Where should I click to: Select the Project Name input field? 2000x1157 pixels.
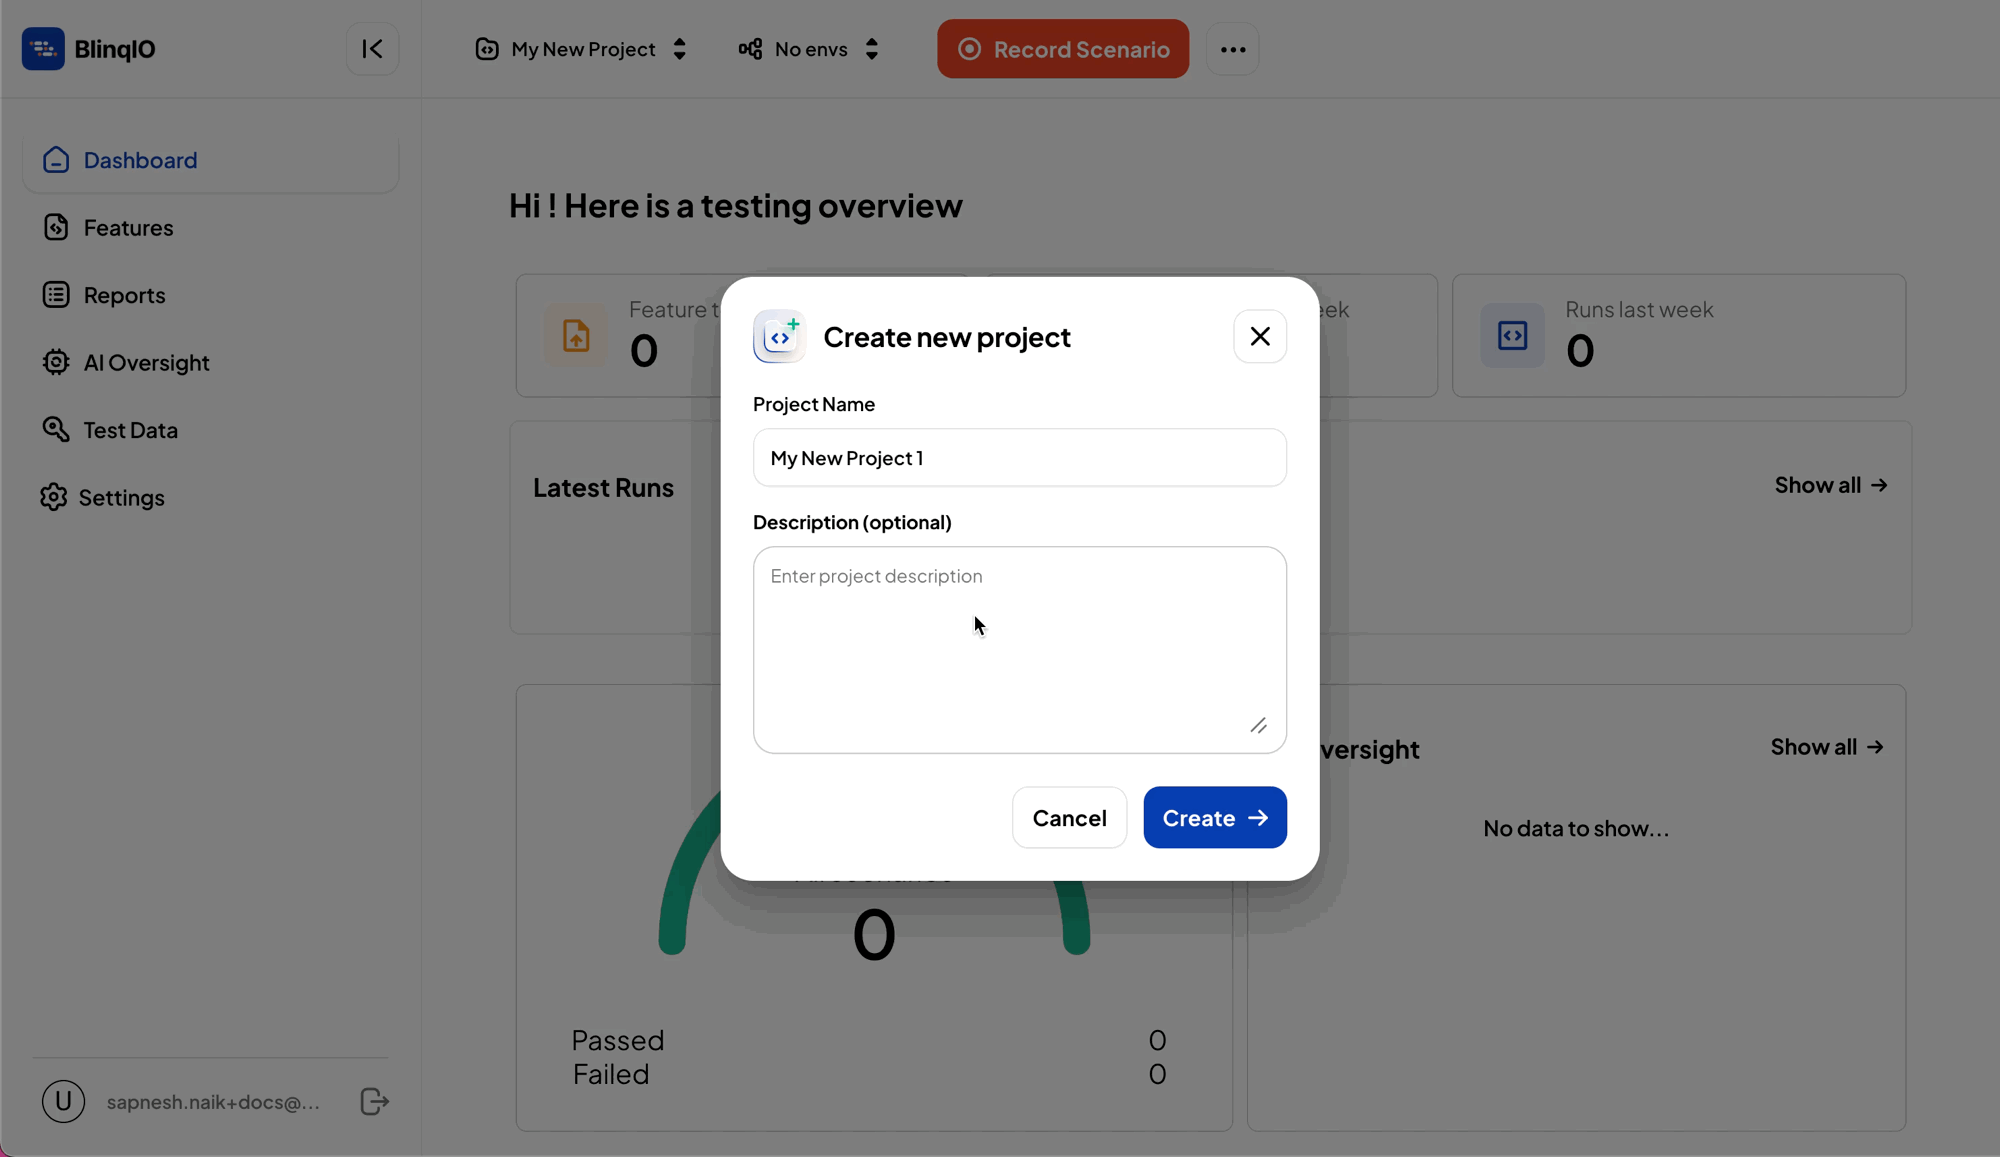[x=1019, y=457]
